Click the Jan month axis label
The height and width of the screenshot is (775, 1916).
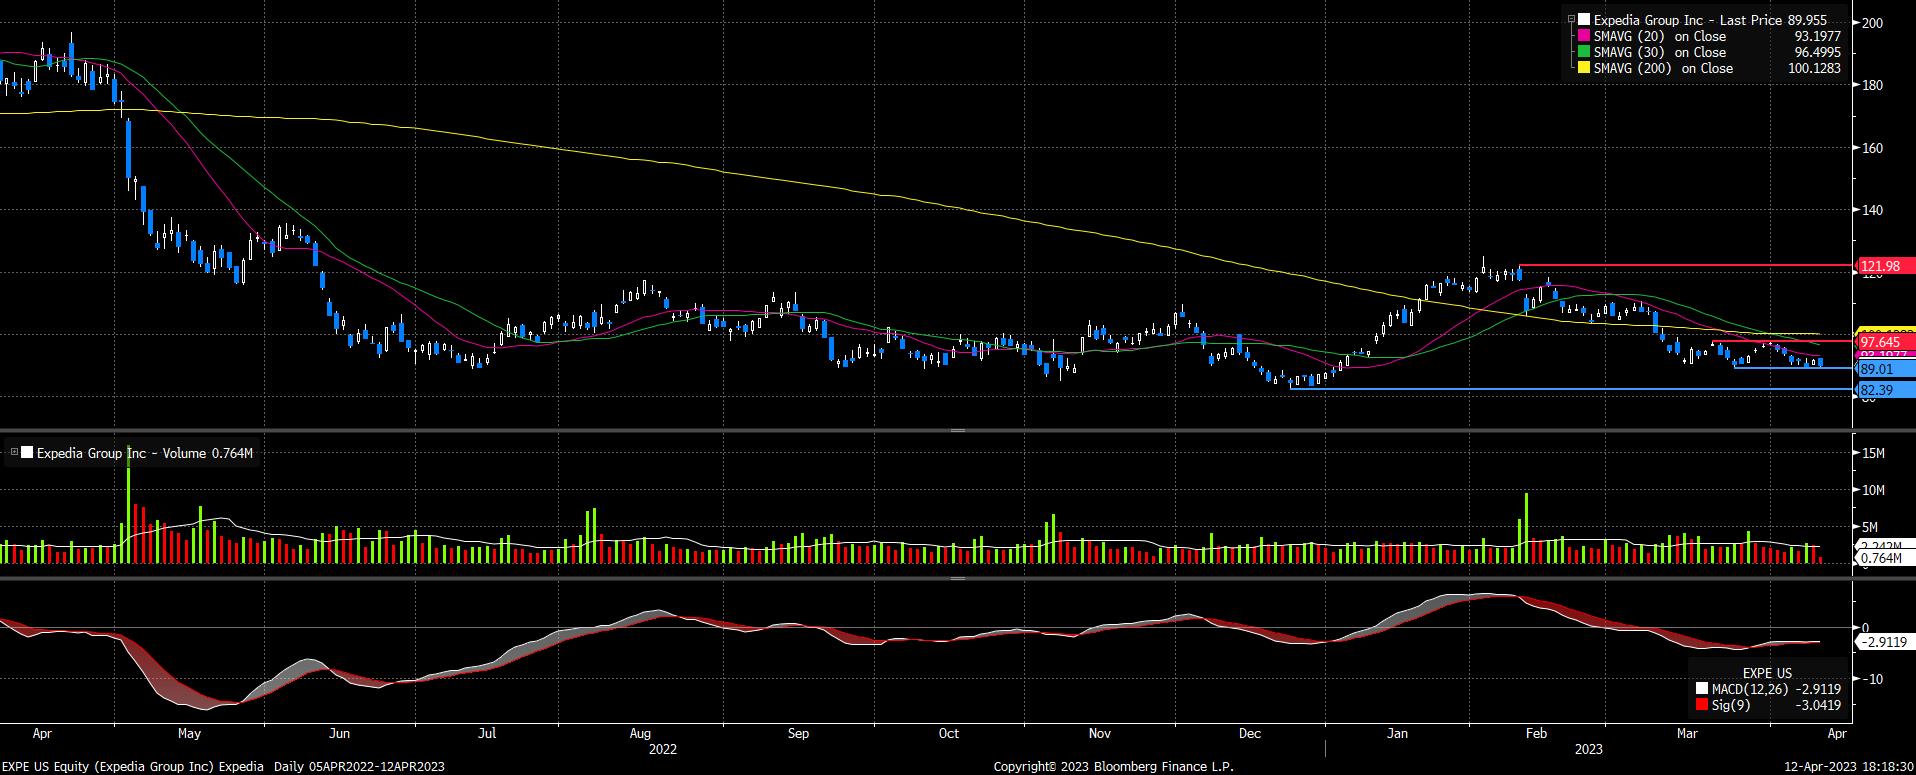tap(1397, 733)
